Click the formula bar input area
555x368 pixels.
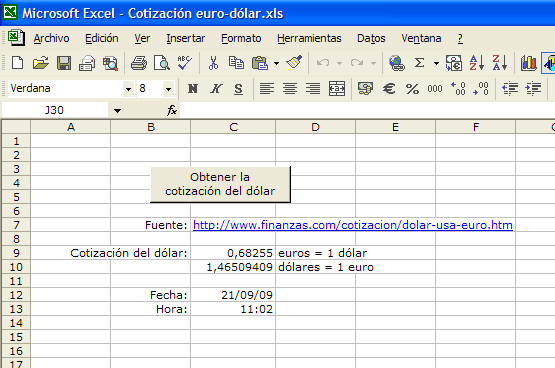[367, 110]
